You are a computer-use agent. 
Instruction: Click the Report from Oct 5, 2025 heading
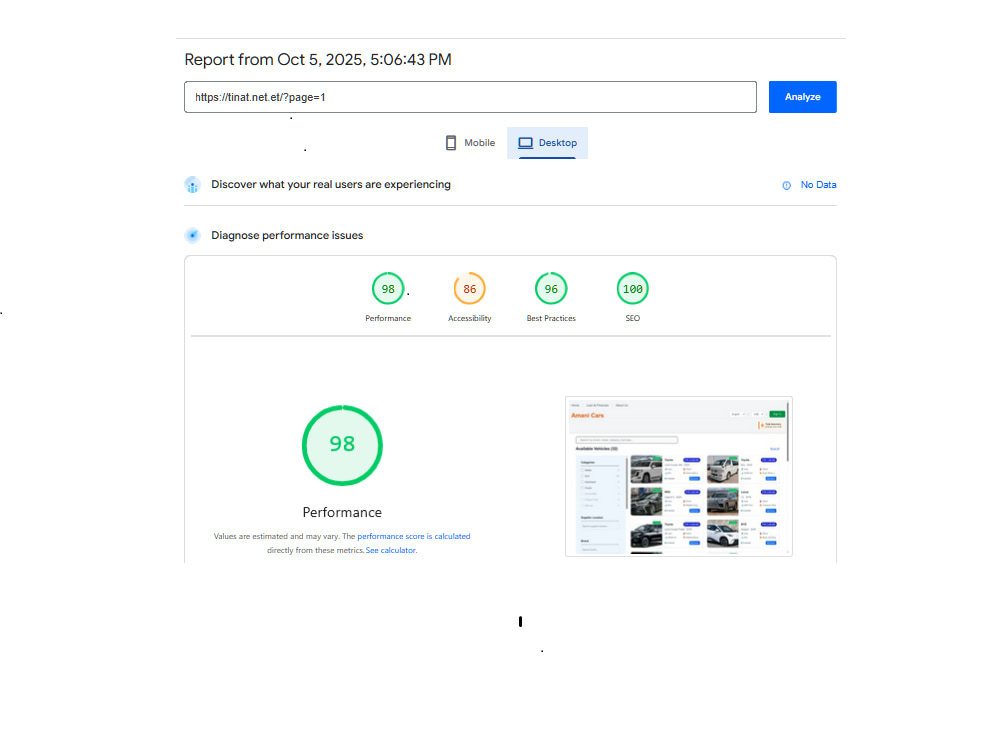coord(318,59)
